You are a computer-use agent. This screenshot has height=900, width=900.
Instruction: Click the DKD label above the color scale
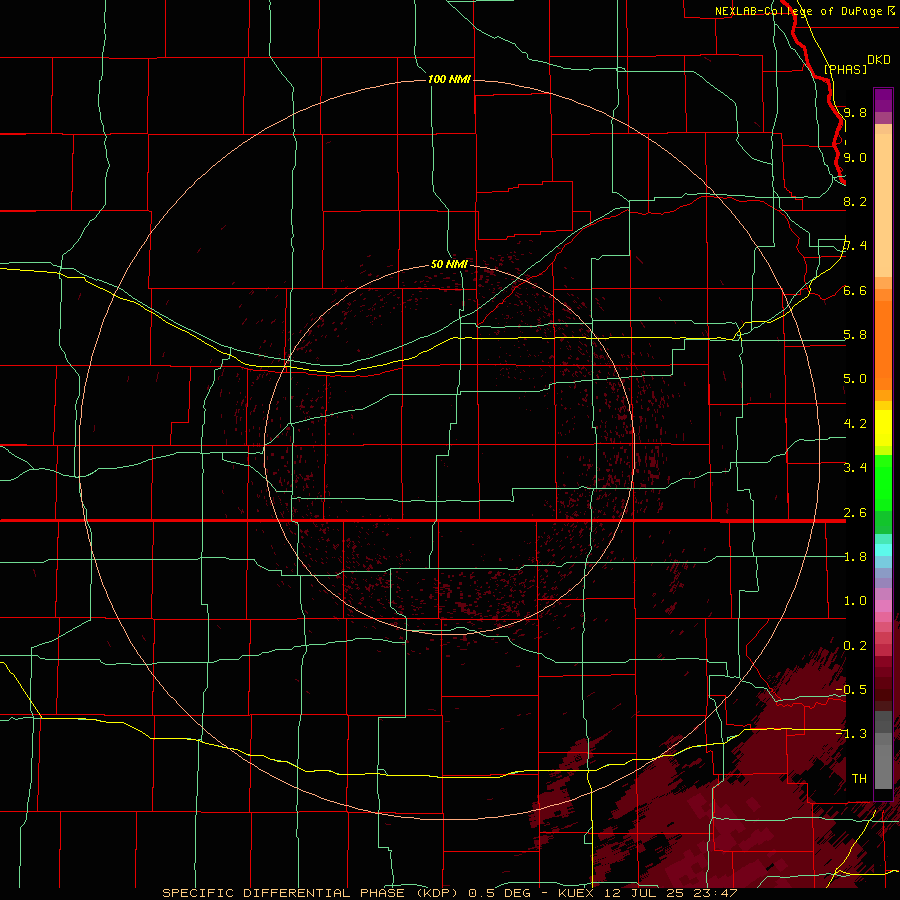pyautogui.click(x=879, y=60)
